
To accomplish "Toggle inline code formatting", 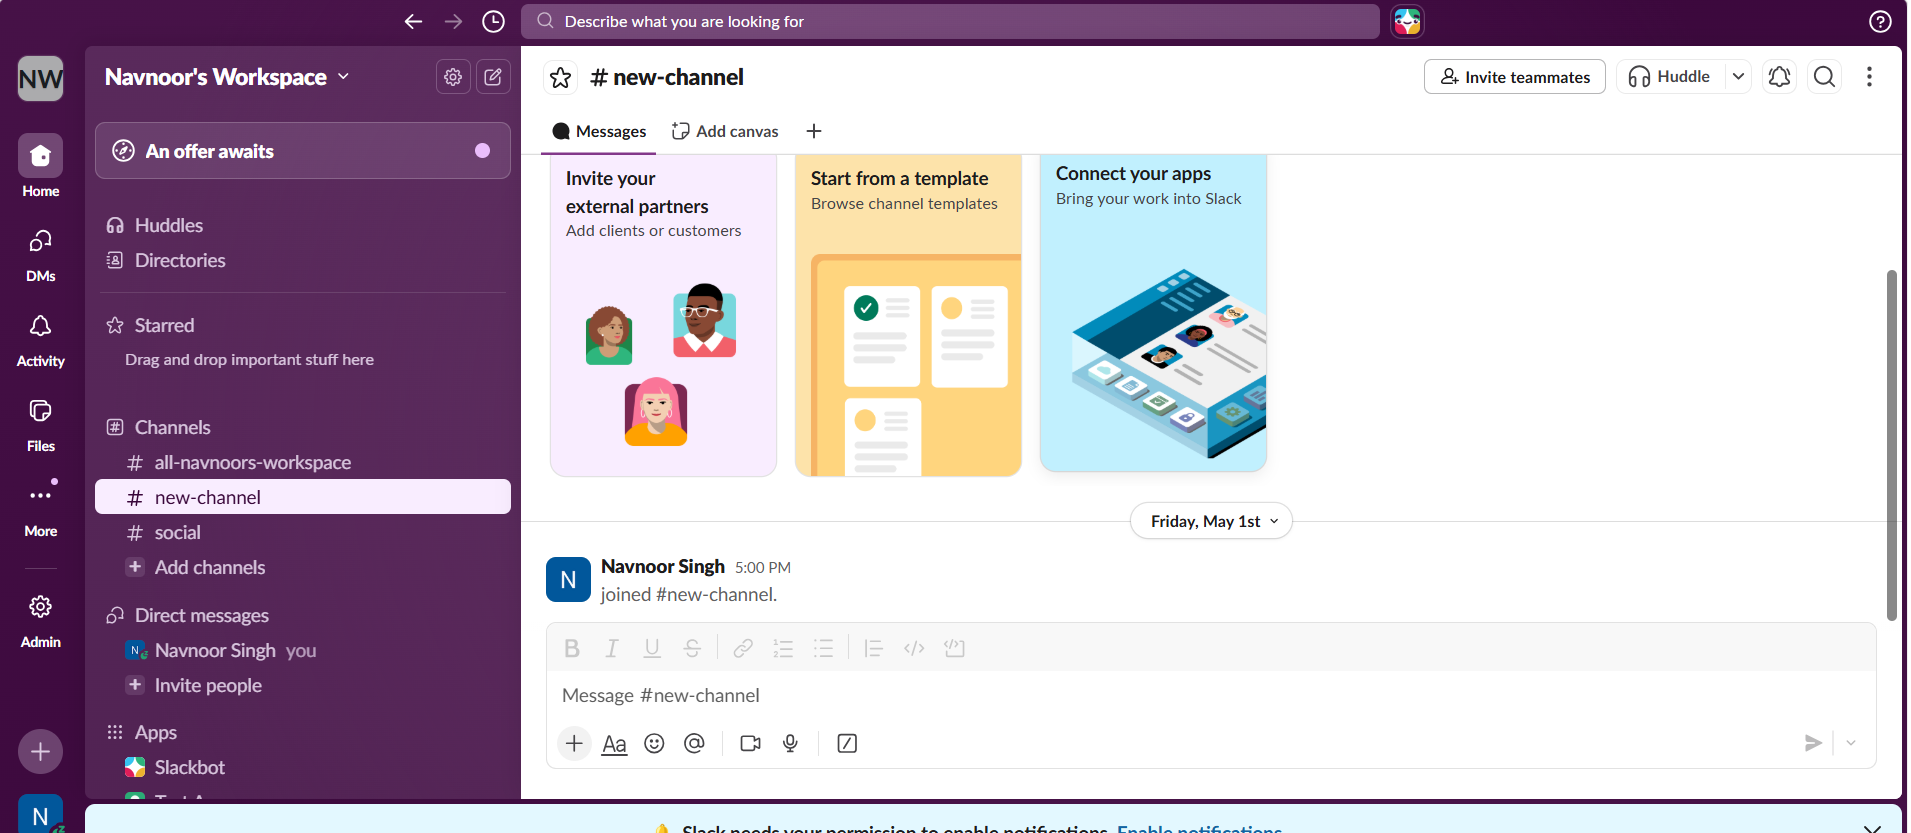I will (914, 648).
